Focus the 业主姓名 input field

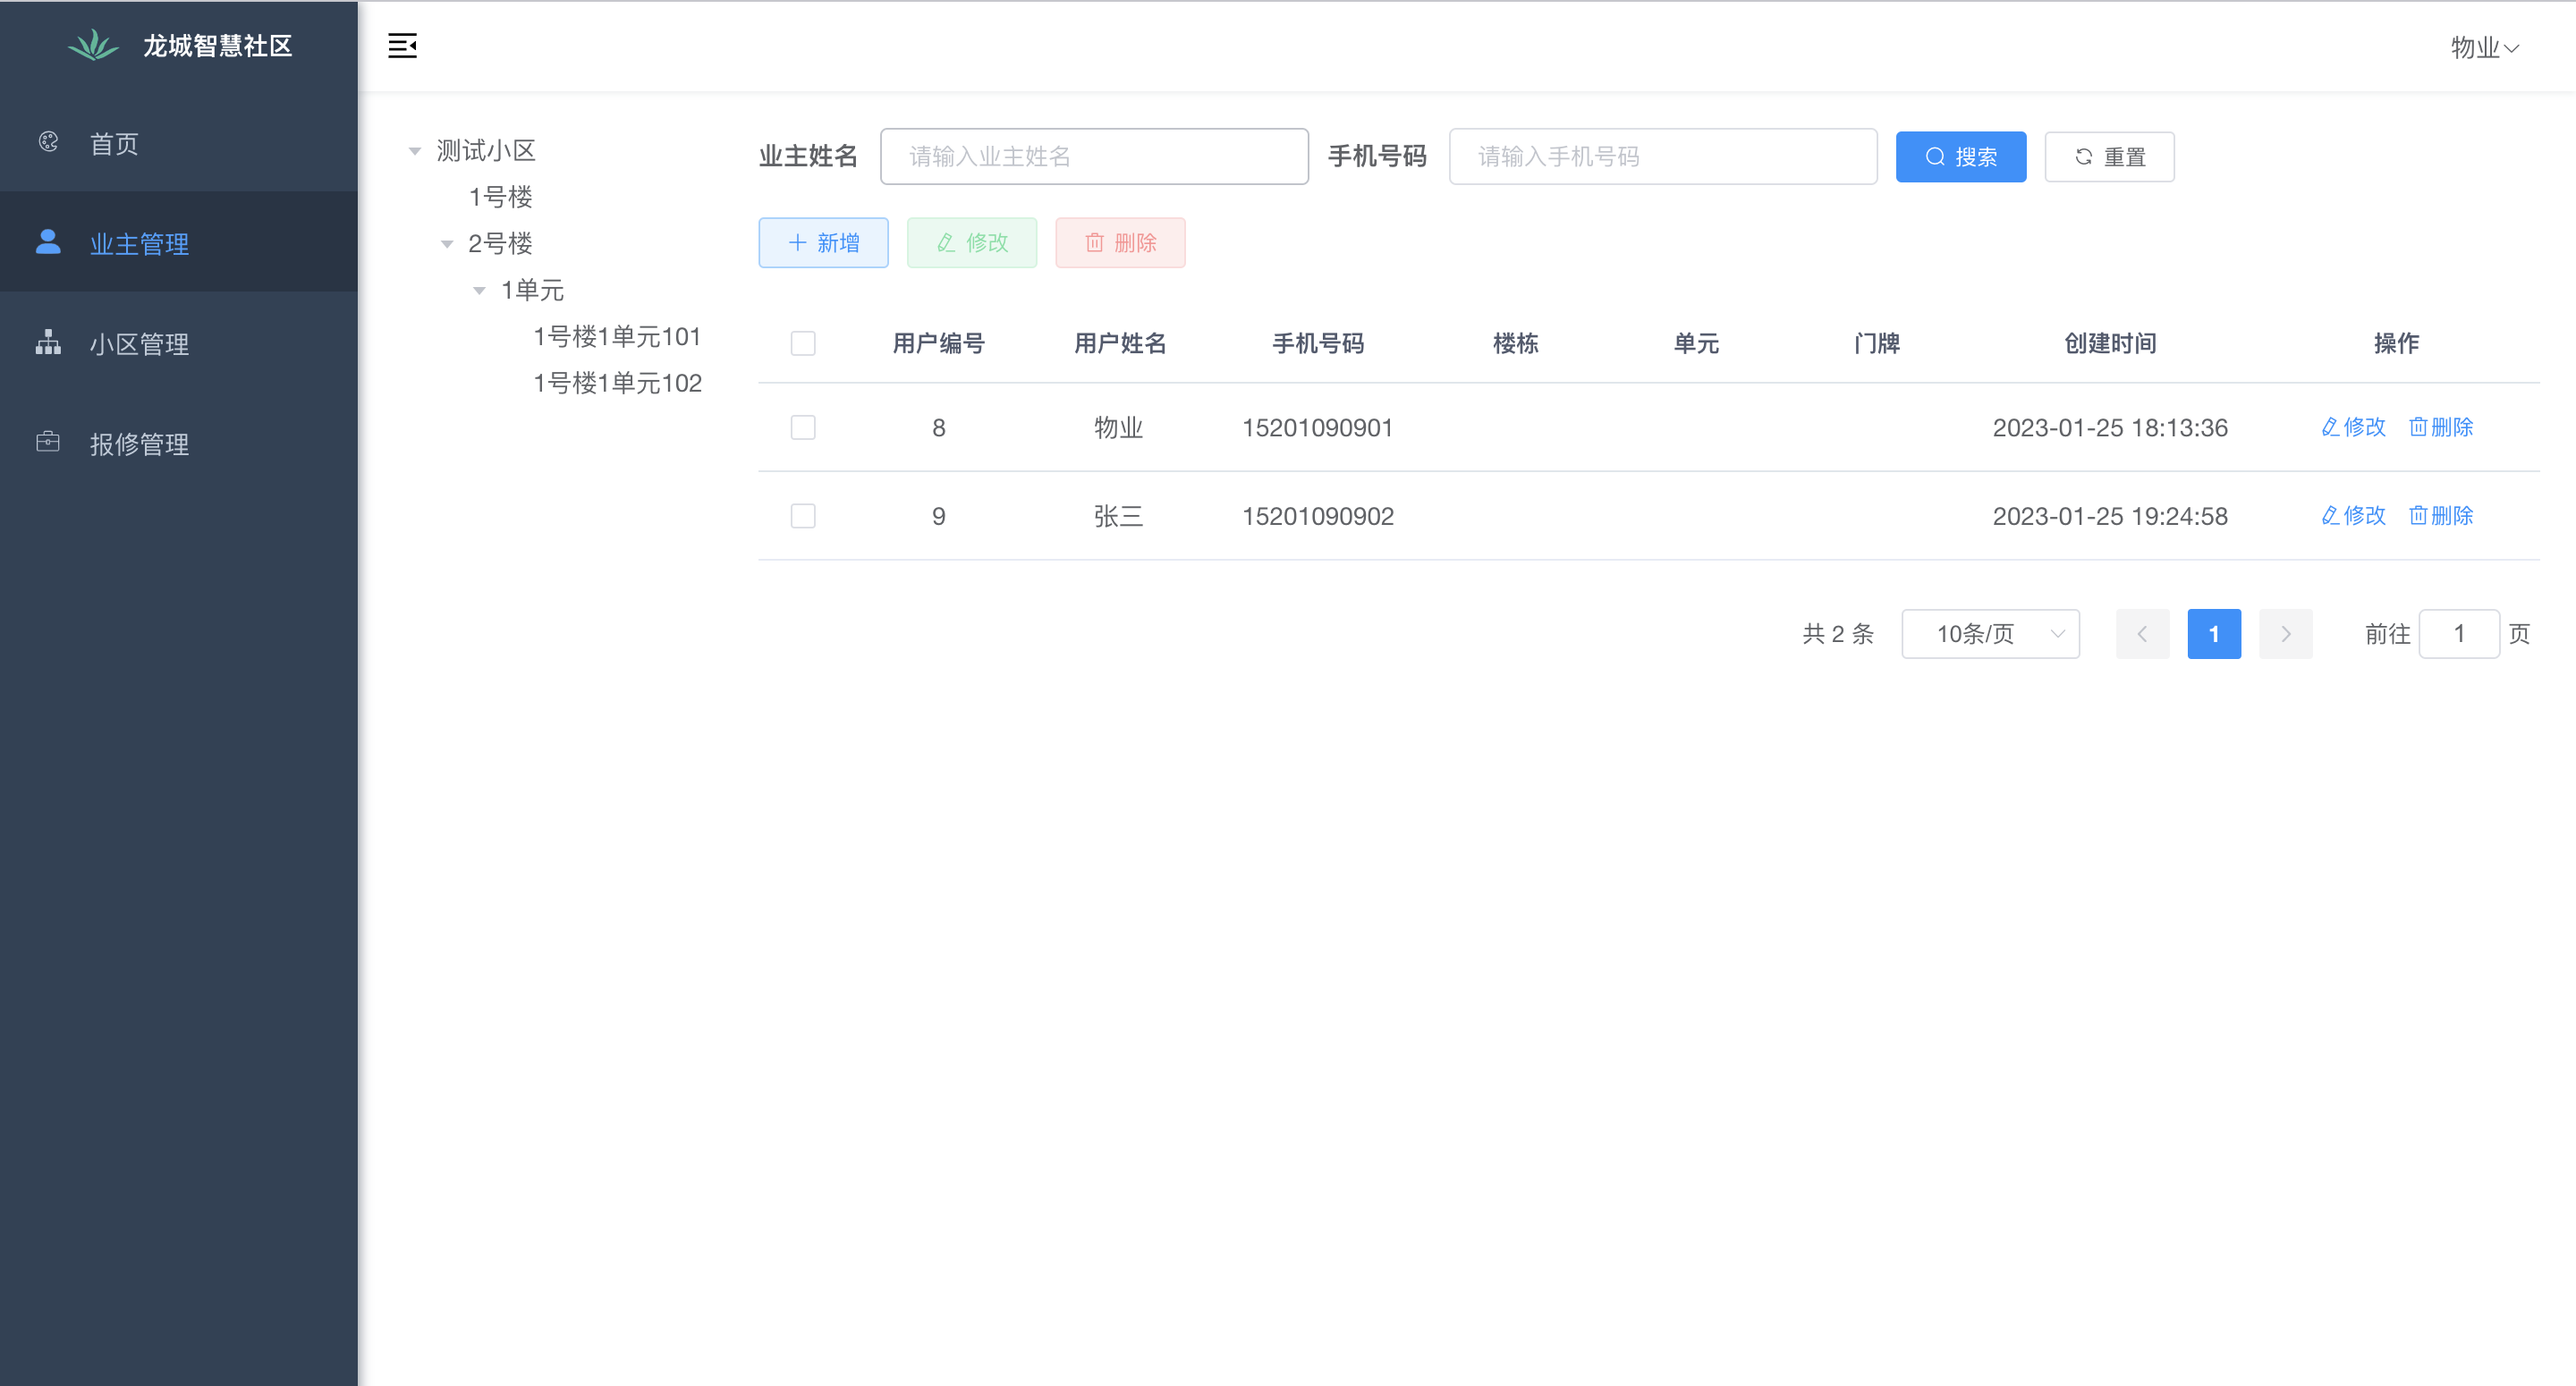click(x=1094, y=157)
